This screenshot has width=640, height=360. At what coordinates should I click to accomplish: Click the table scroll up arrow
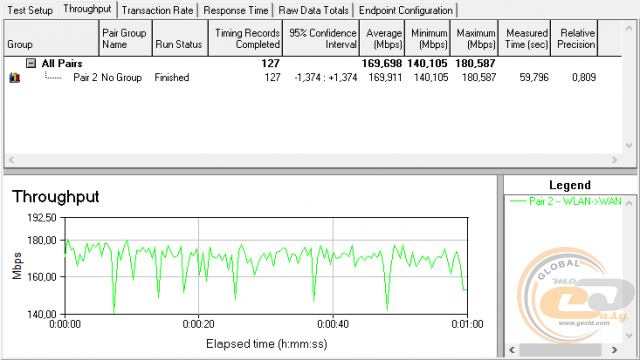(x=629, y=28)
